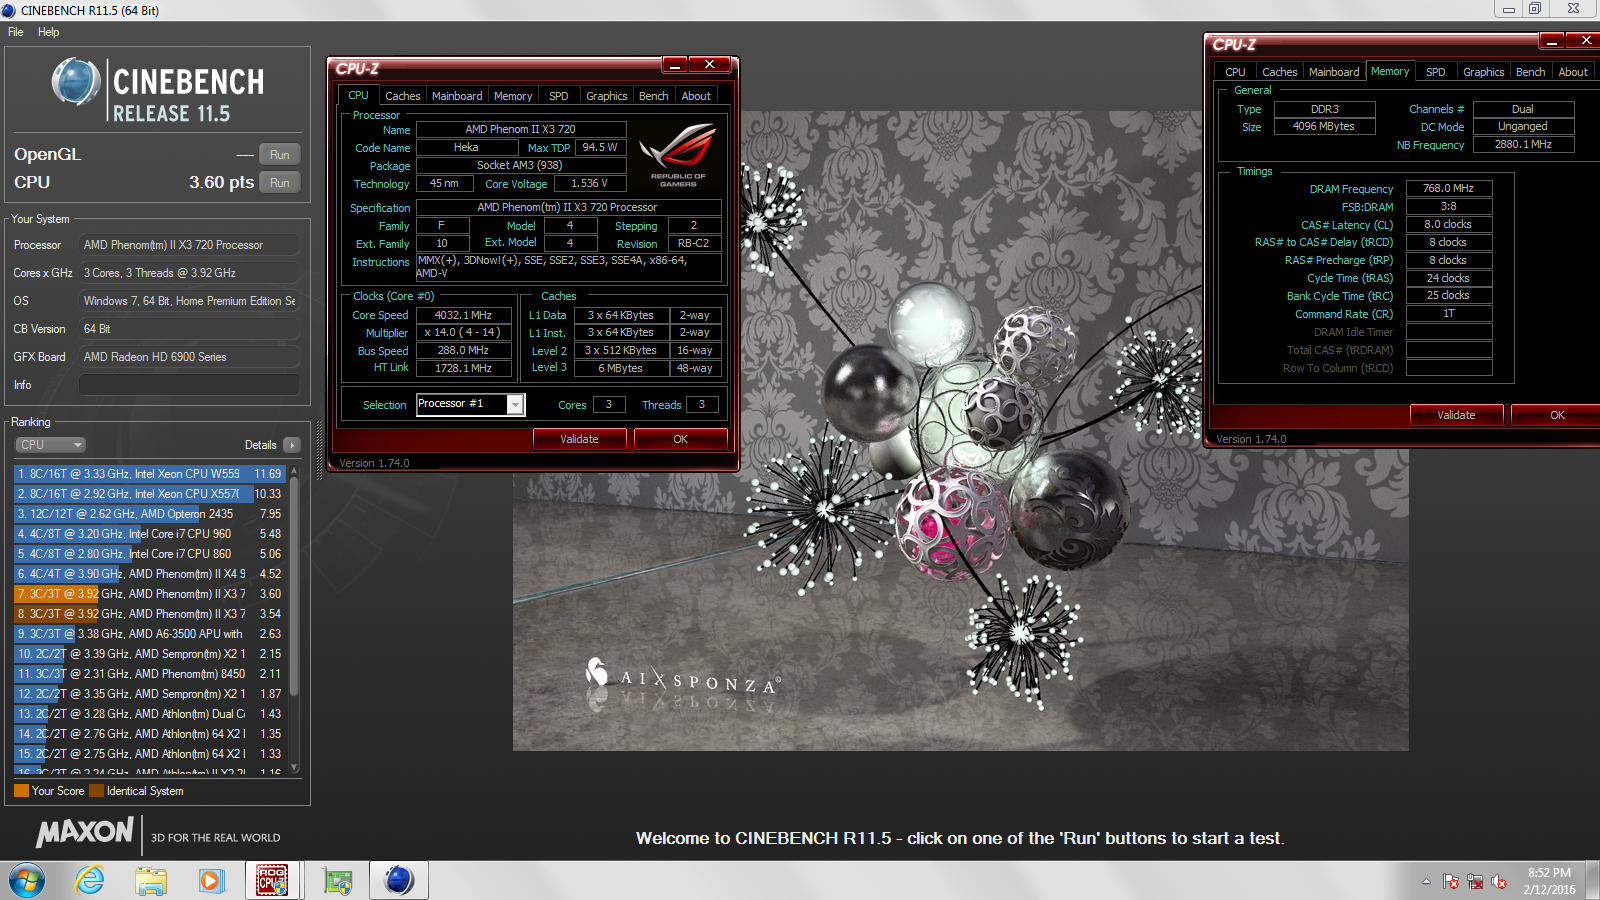This screenshot has width=1600, height=900.
Task: Click the Core Speed value 4032.1 MHz
Action: coord(464,315)
